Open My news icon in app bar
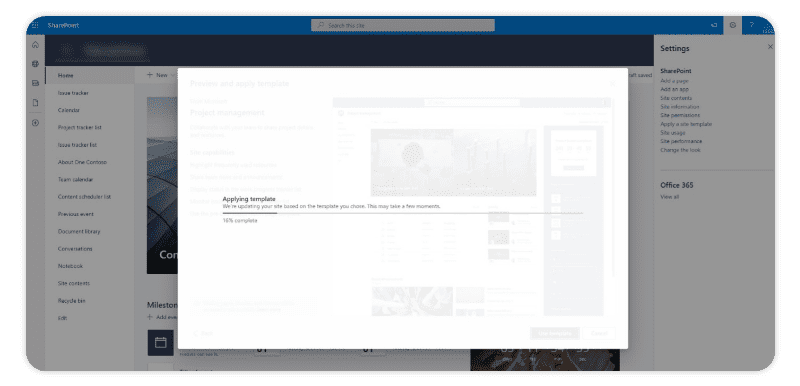Image resolution: width=800 pixels, height=386 pixels. pos(35,83)
